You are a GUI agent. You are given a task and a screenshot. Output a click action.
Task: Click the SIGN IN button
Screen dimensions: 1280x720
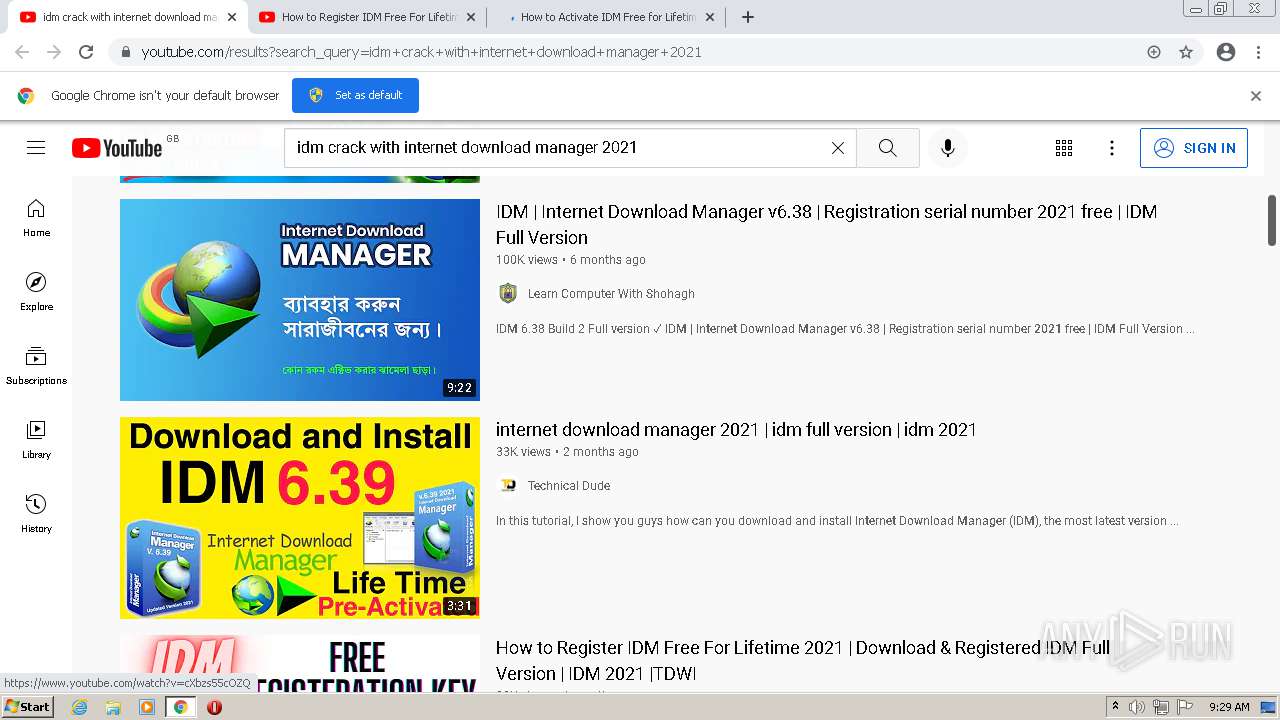point(1194,148)
